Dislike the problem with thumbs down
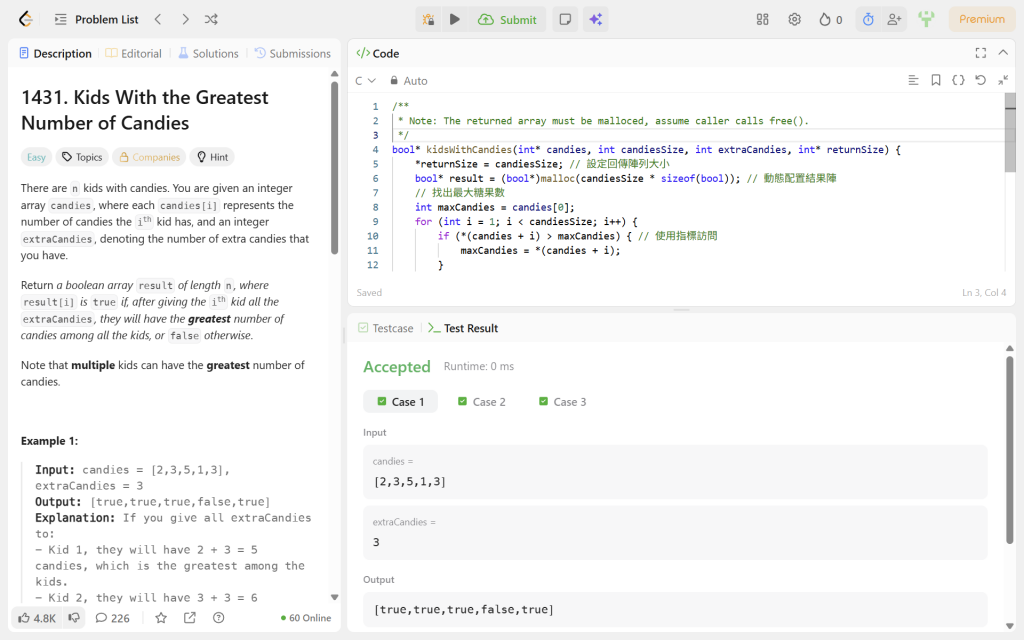The image size is (1024, 640). 74,618
